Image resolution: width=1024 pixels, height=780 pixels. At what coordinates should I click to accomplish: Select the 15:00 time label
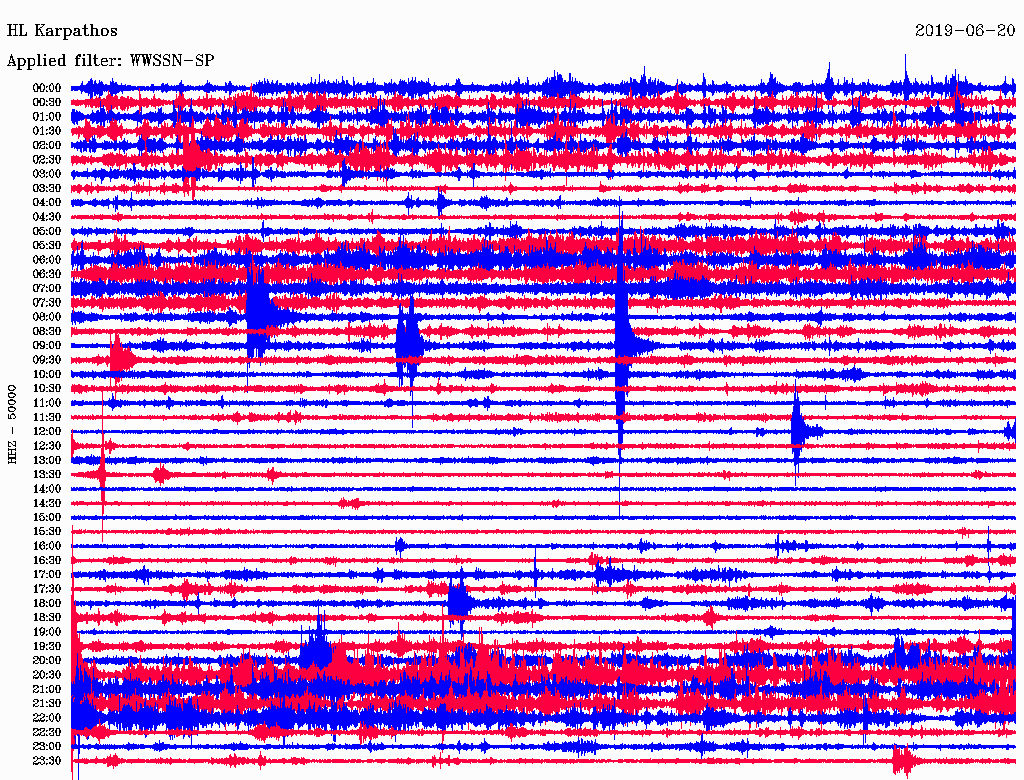pyautogui.click(x=47, y=517)
